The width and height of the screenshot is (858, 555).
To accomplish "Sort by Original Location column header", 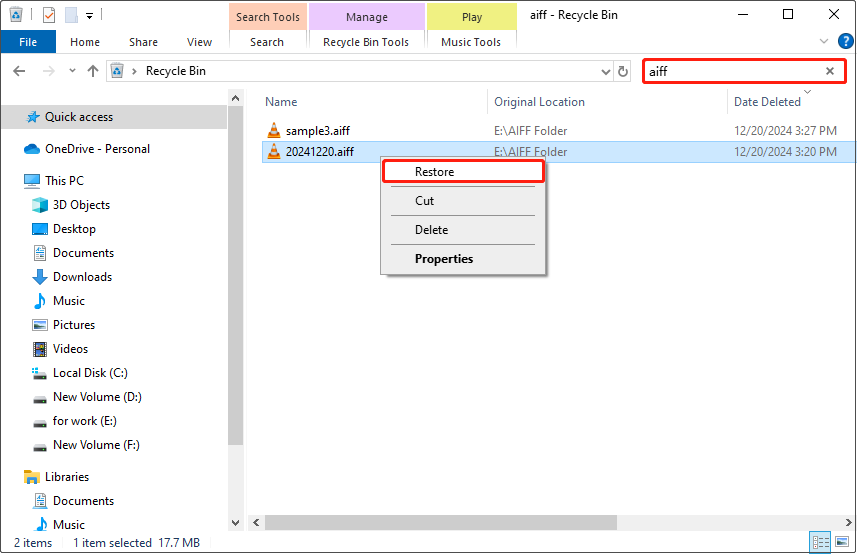I will 539,102.
